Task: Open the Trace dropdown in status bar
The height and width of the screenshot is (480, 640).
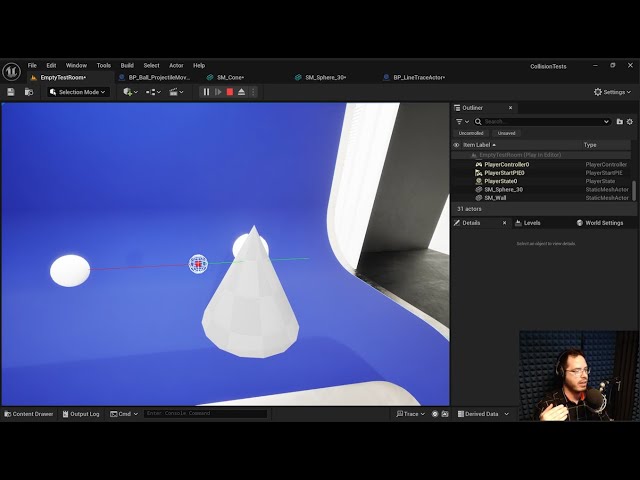Action: pyautogui.click(x=410, y=414)
